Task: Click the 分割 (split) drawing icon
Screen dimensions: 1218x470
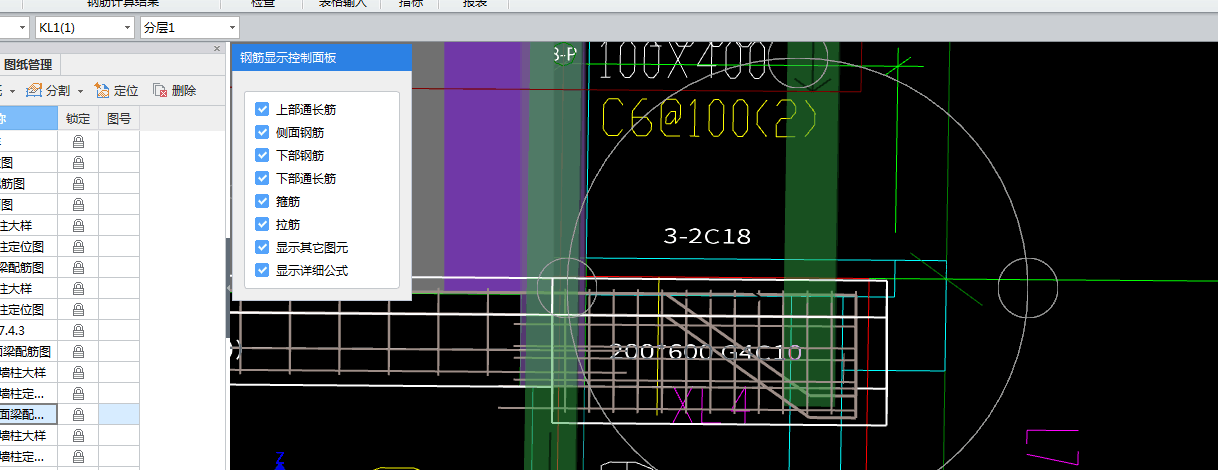Action: (34, 91)
